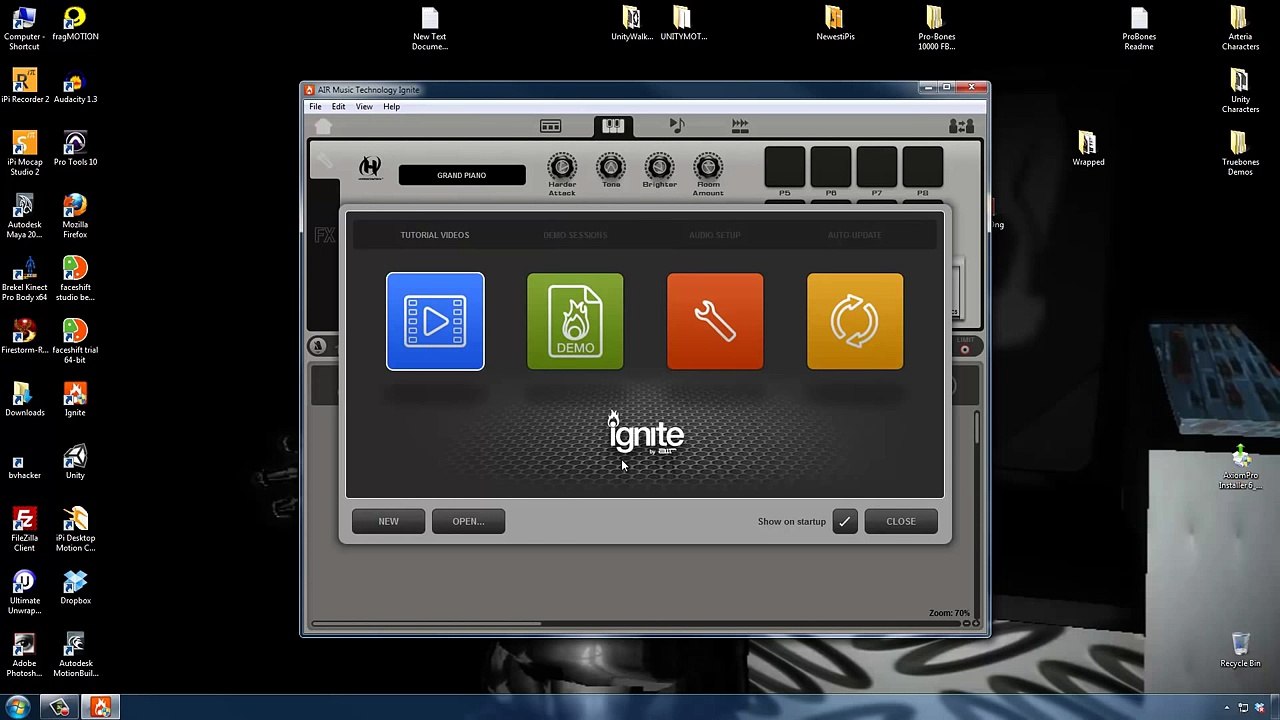Screen dimensions: 1280x720
Task: Open the Windows Start menu
Action: 18,708
